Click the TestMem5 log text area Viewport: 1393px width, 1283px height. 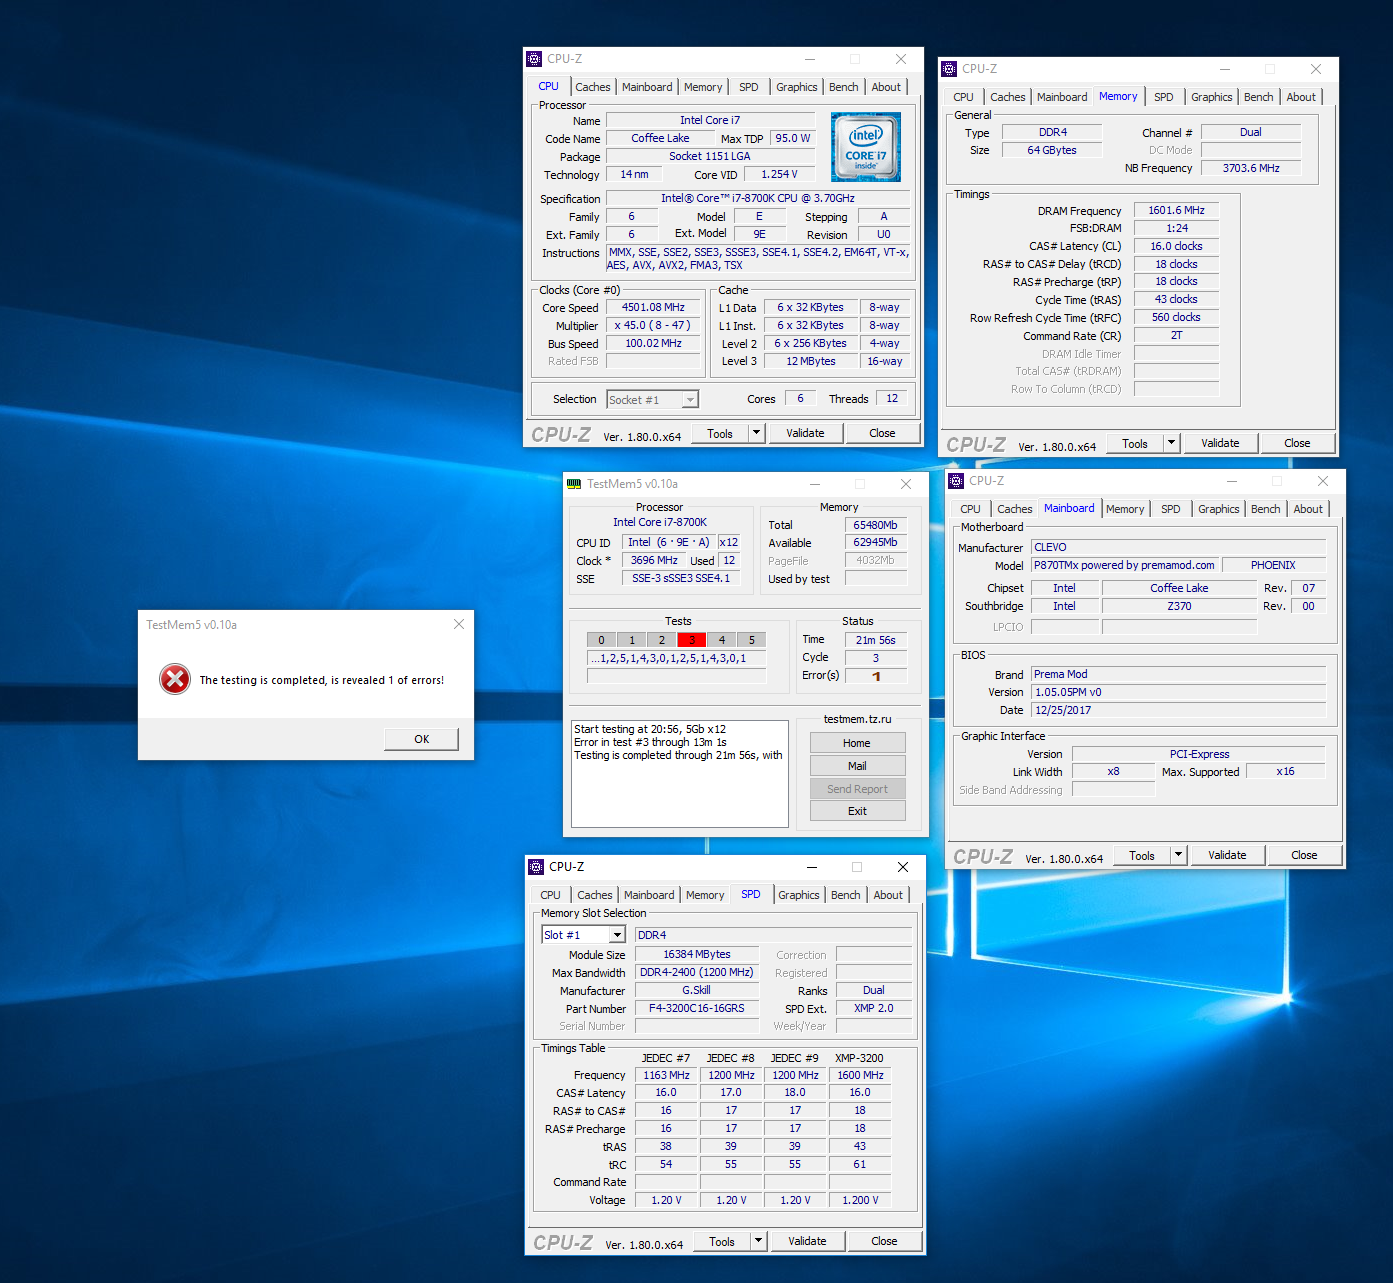coord(679,773)
